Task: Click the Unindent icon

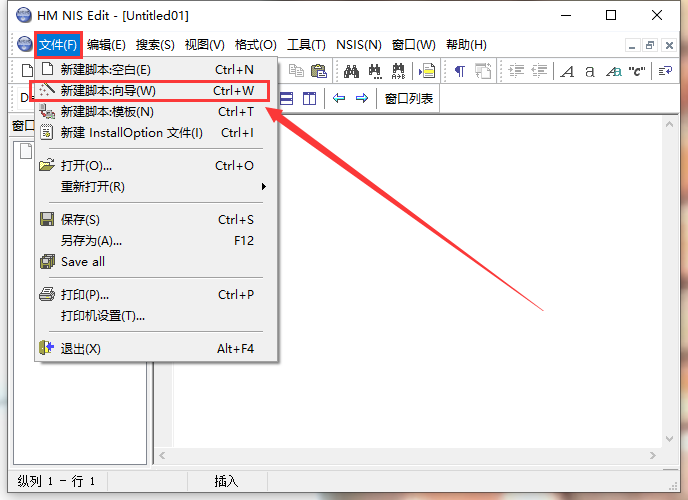Action: coord(539,71)
